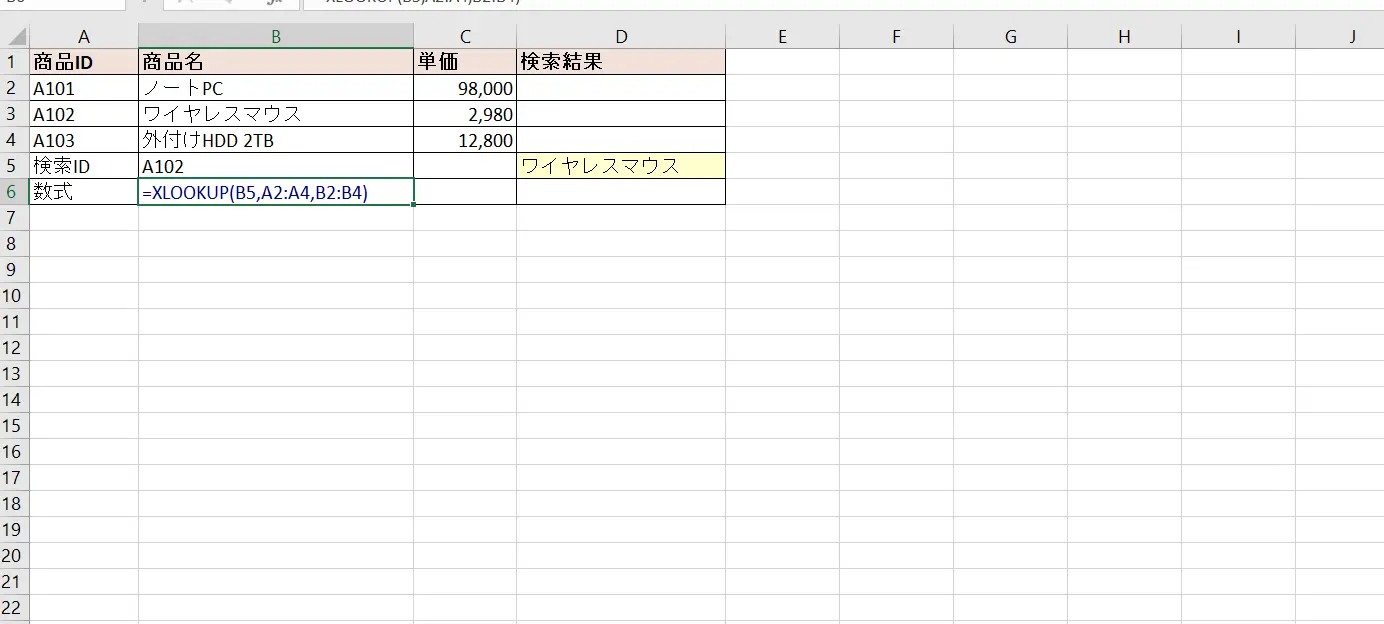This screenshot has width=1384, height=624.
Task: Click the 商品ID header cell
Action: coord(84,62)
